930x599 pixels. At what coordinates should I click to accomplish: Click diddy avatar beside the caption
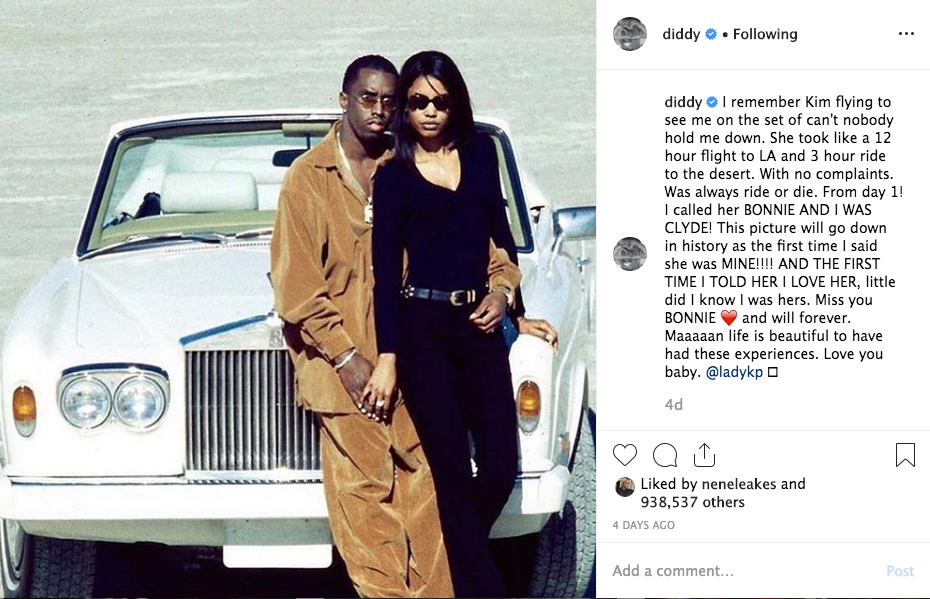pos(630,254)
